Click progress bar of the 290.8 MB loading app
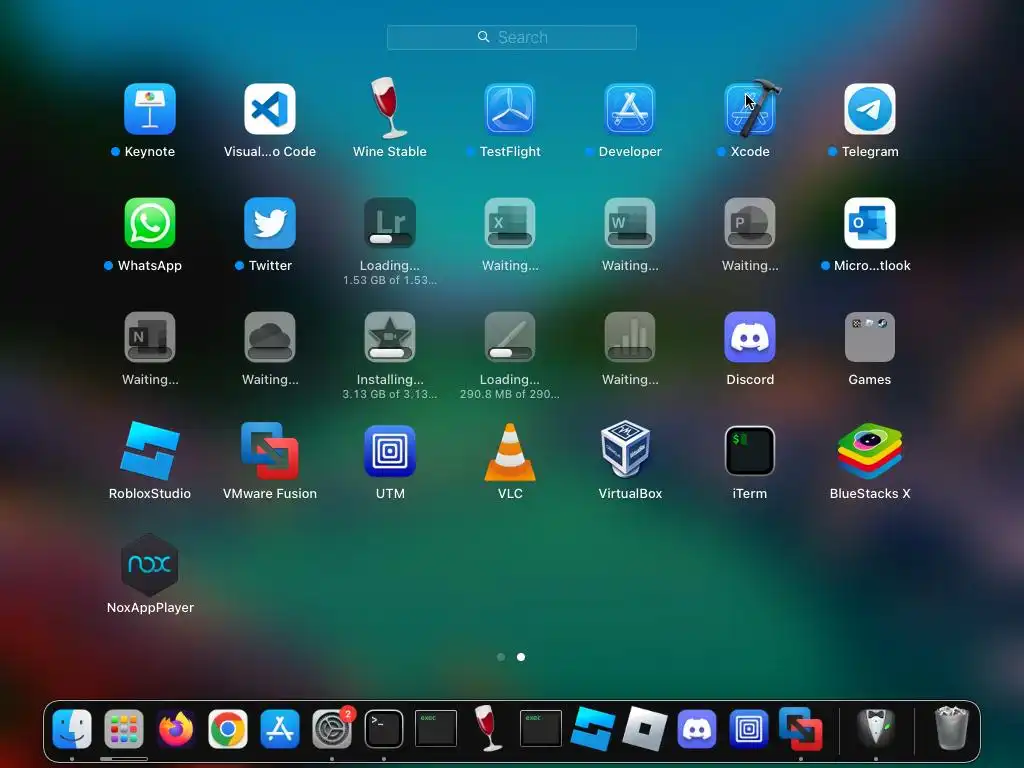1024x768 pixels. (510, 353)
